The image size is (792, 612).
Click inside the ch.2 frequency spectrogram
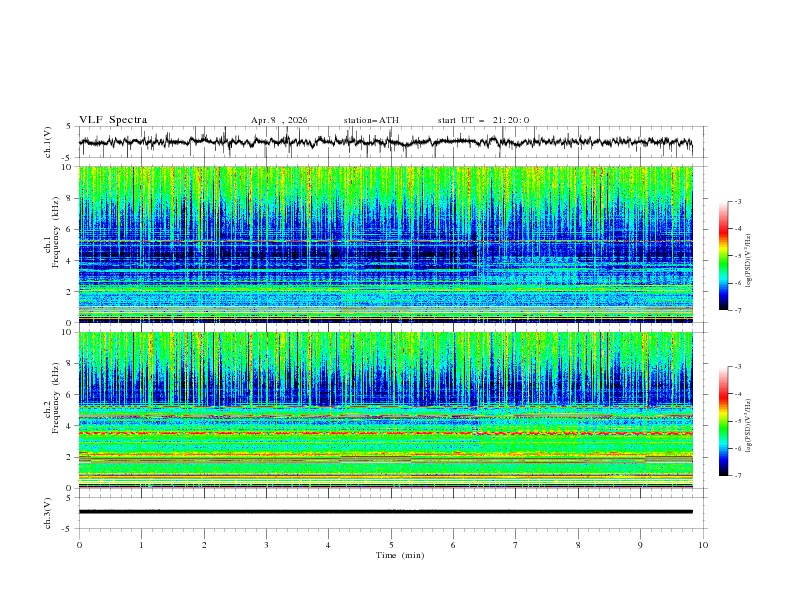(385, 410)
